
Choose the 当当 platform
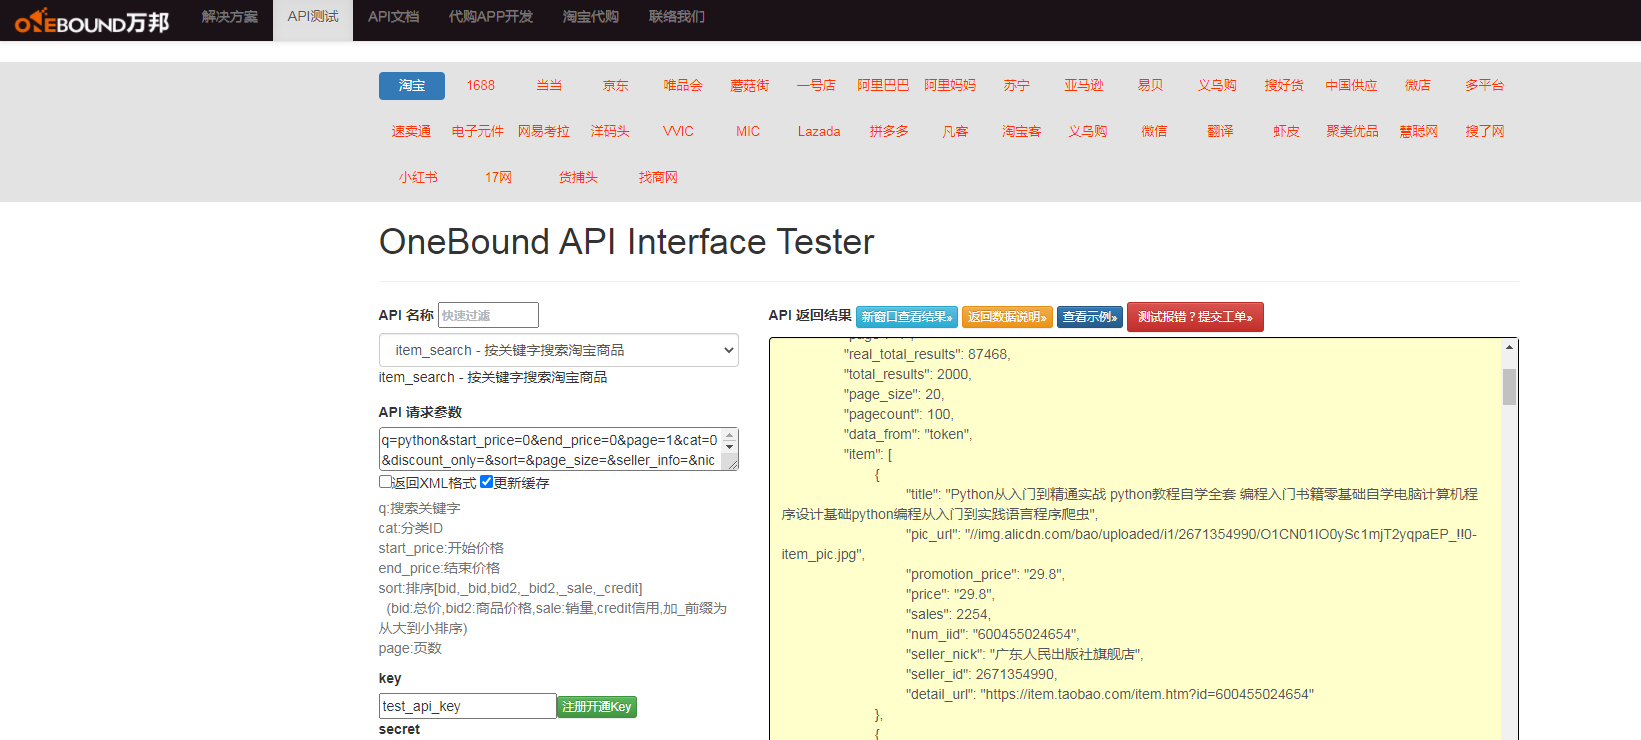coord(549,86)
